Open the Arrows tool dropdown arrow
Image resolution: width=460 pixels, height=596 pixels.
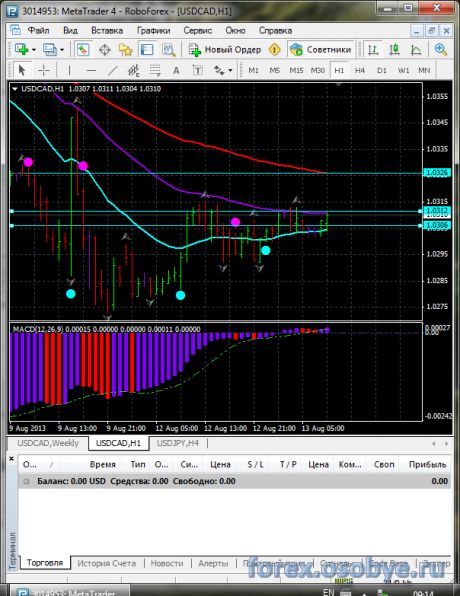230,71
